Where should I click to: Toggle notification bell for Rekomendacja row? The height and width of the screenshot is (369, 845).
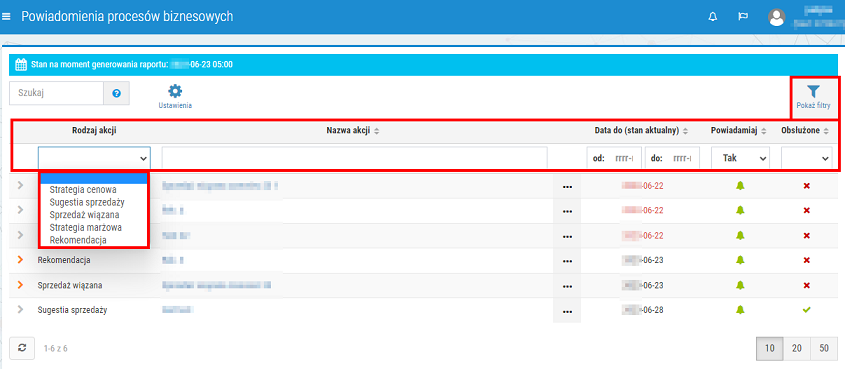pos(740,260)
